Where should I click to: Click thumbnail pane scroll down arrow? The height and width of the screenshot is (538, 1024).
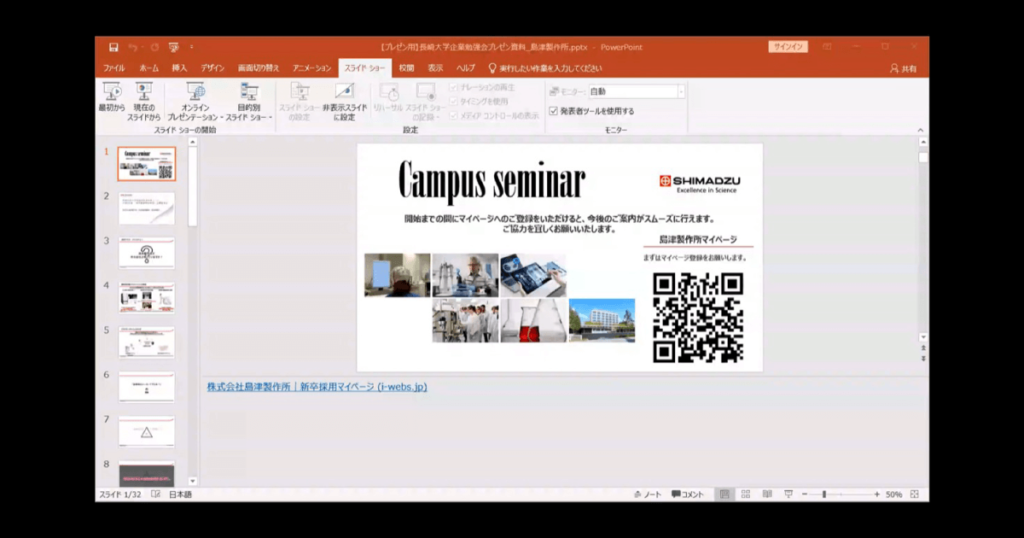(193, 481)
